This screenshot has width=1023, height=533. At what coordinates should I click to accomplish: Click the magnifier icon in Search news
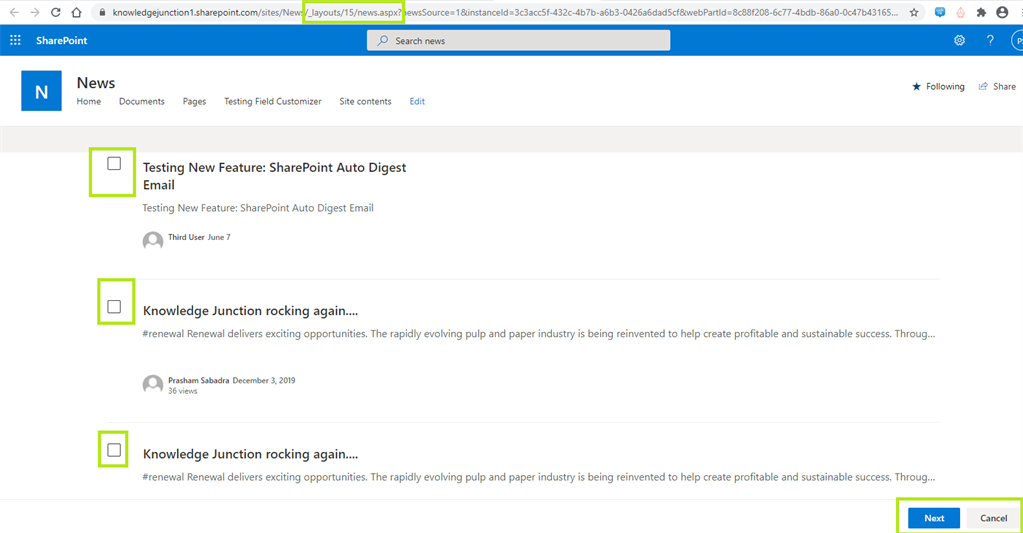[383, 40]
